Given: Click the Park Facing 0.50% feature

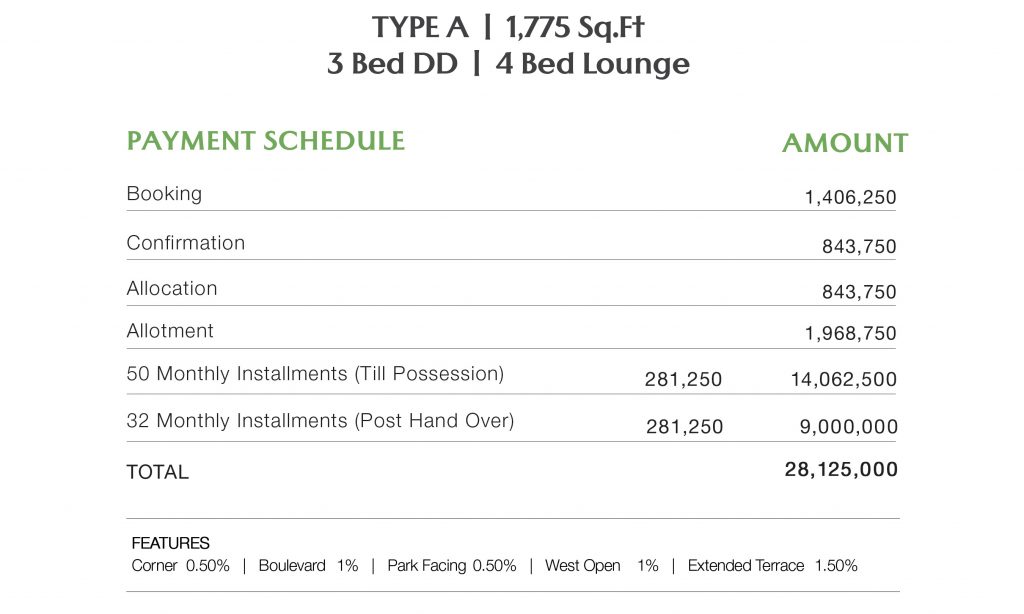Looking at the screenshot, I should coord(452,566).
